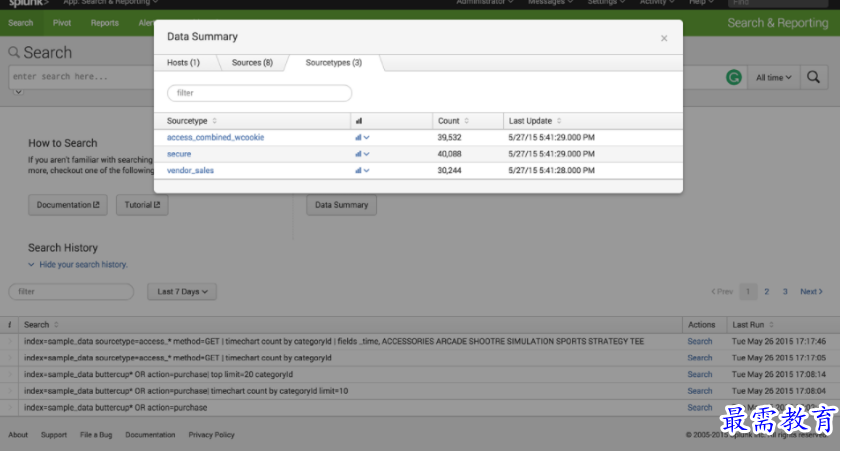Open the Pivot nav item
The width and height of the screenshot is (844, 451).
(62, 23)
